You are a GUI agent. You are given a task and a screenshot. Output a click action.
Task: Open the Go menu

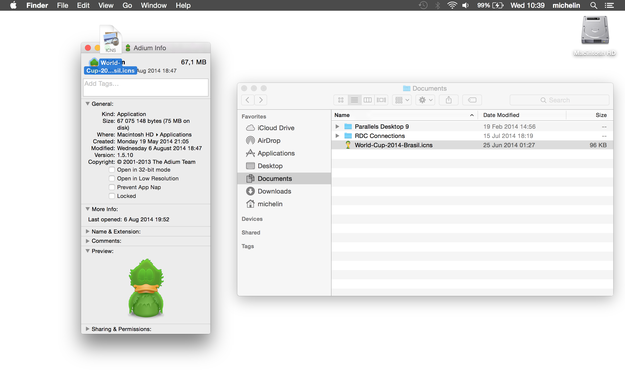[127, 5]
